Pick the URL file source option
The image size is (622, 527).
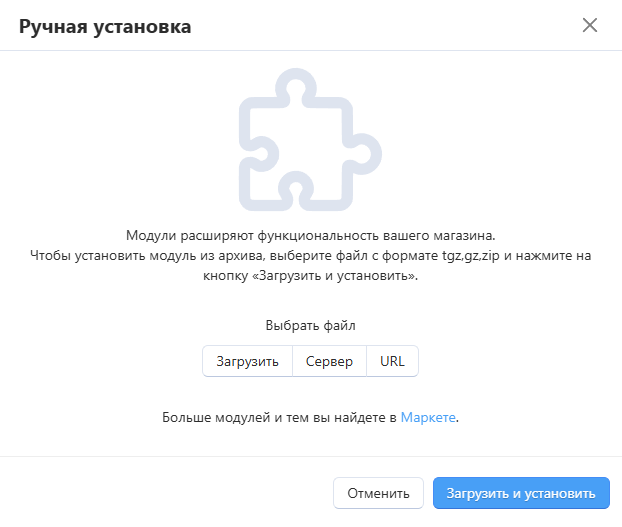(x=392, y=361)
